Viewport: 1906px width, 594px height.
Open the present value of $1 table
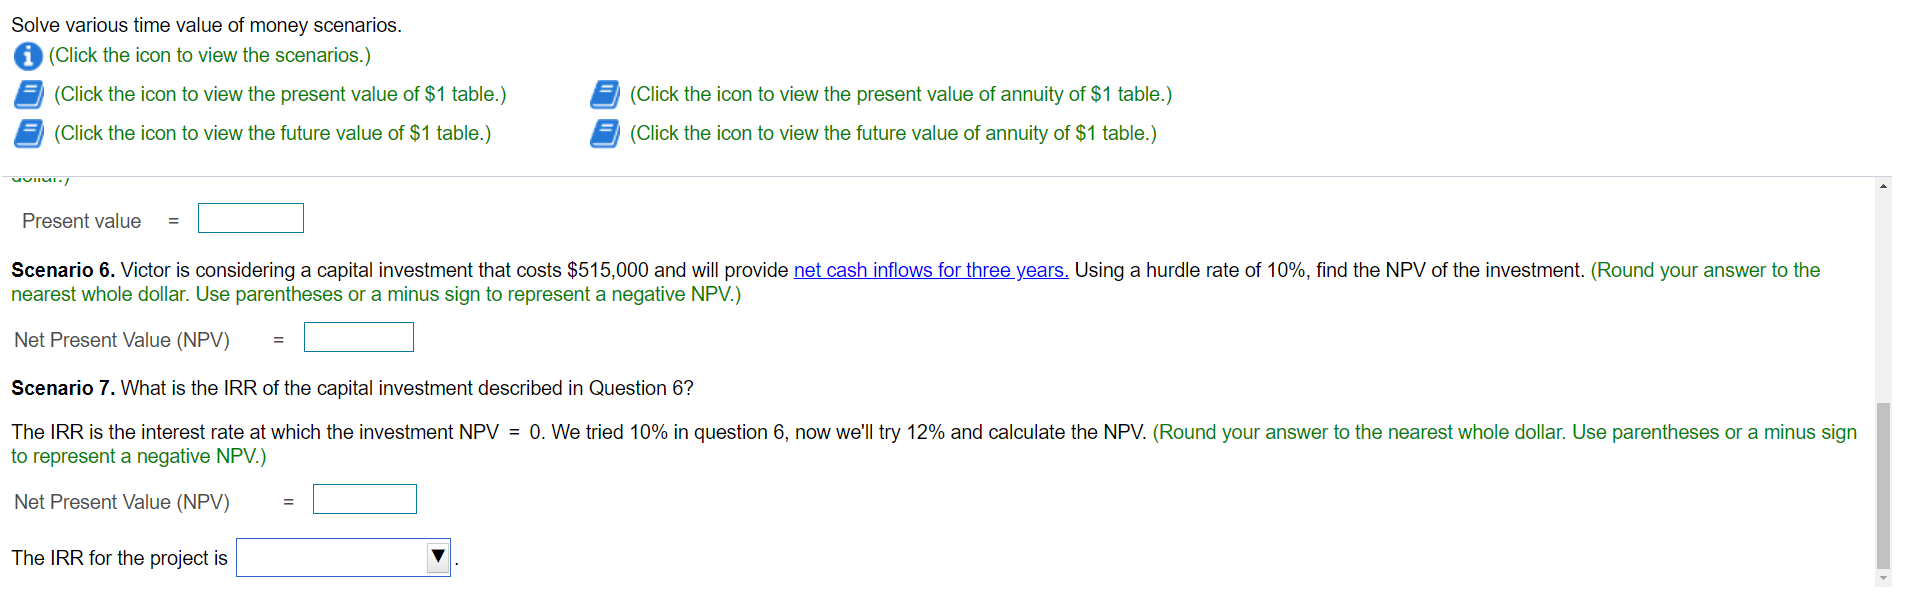[x=28, y=94]
